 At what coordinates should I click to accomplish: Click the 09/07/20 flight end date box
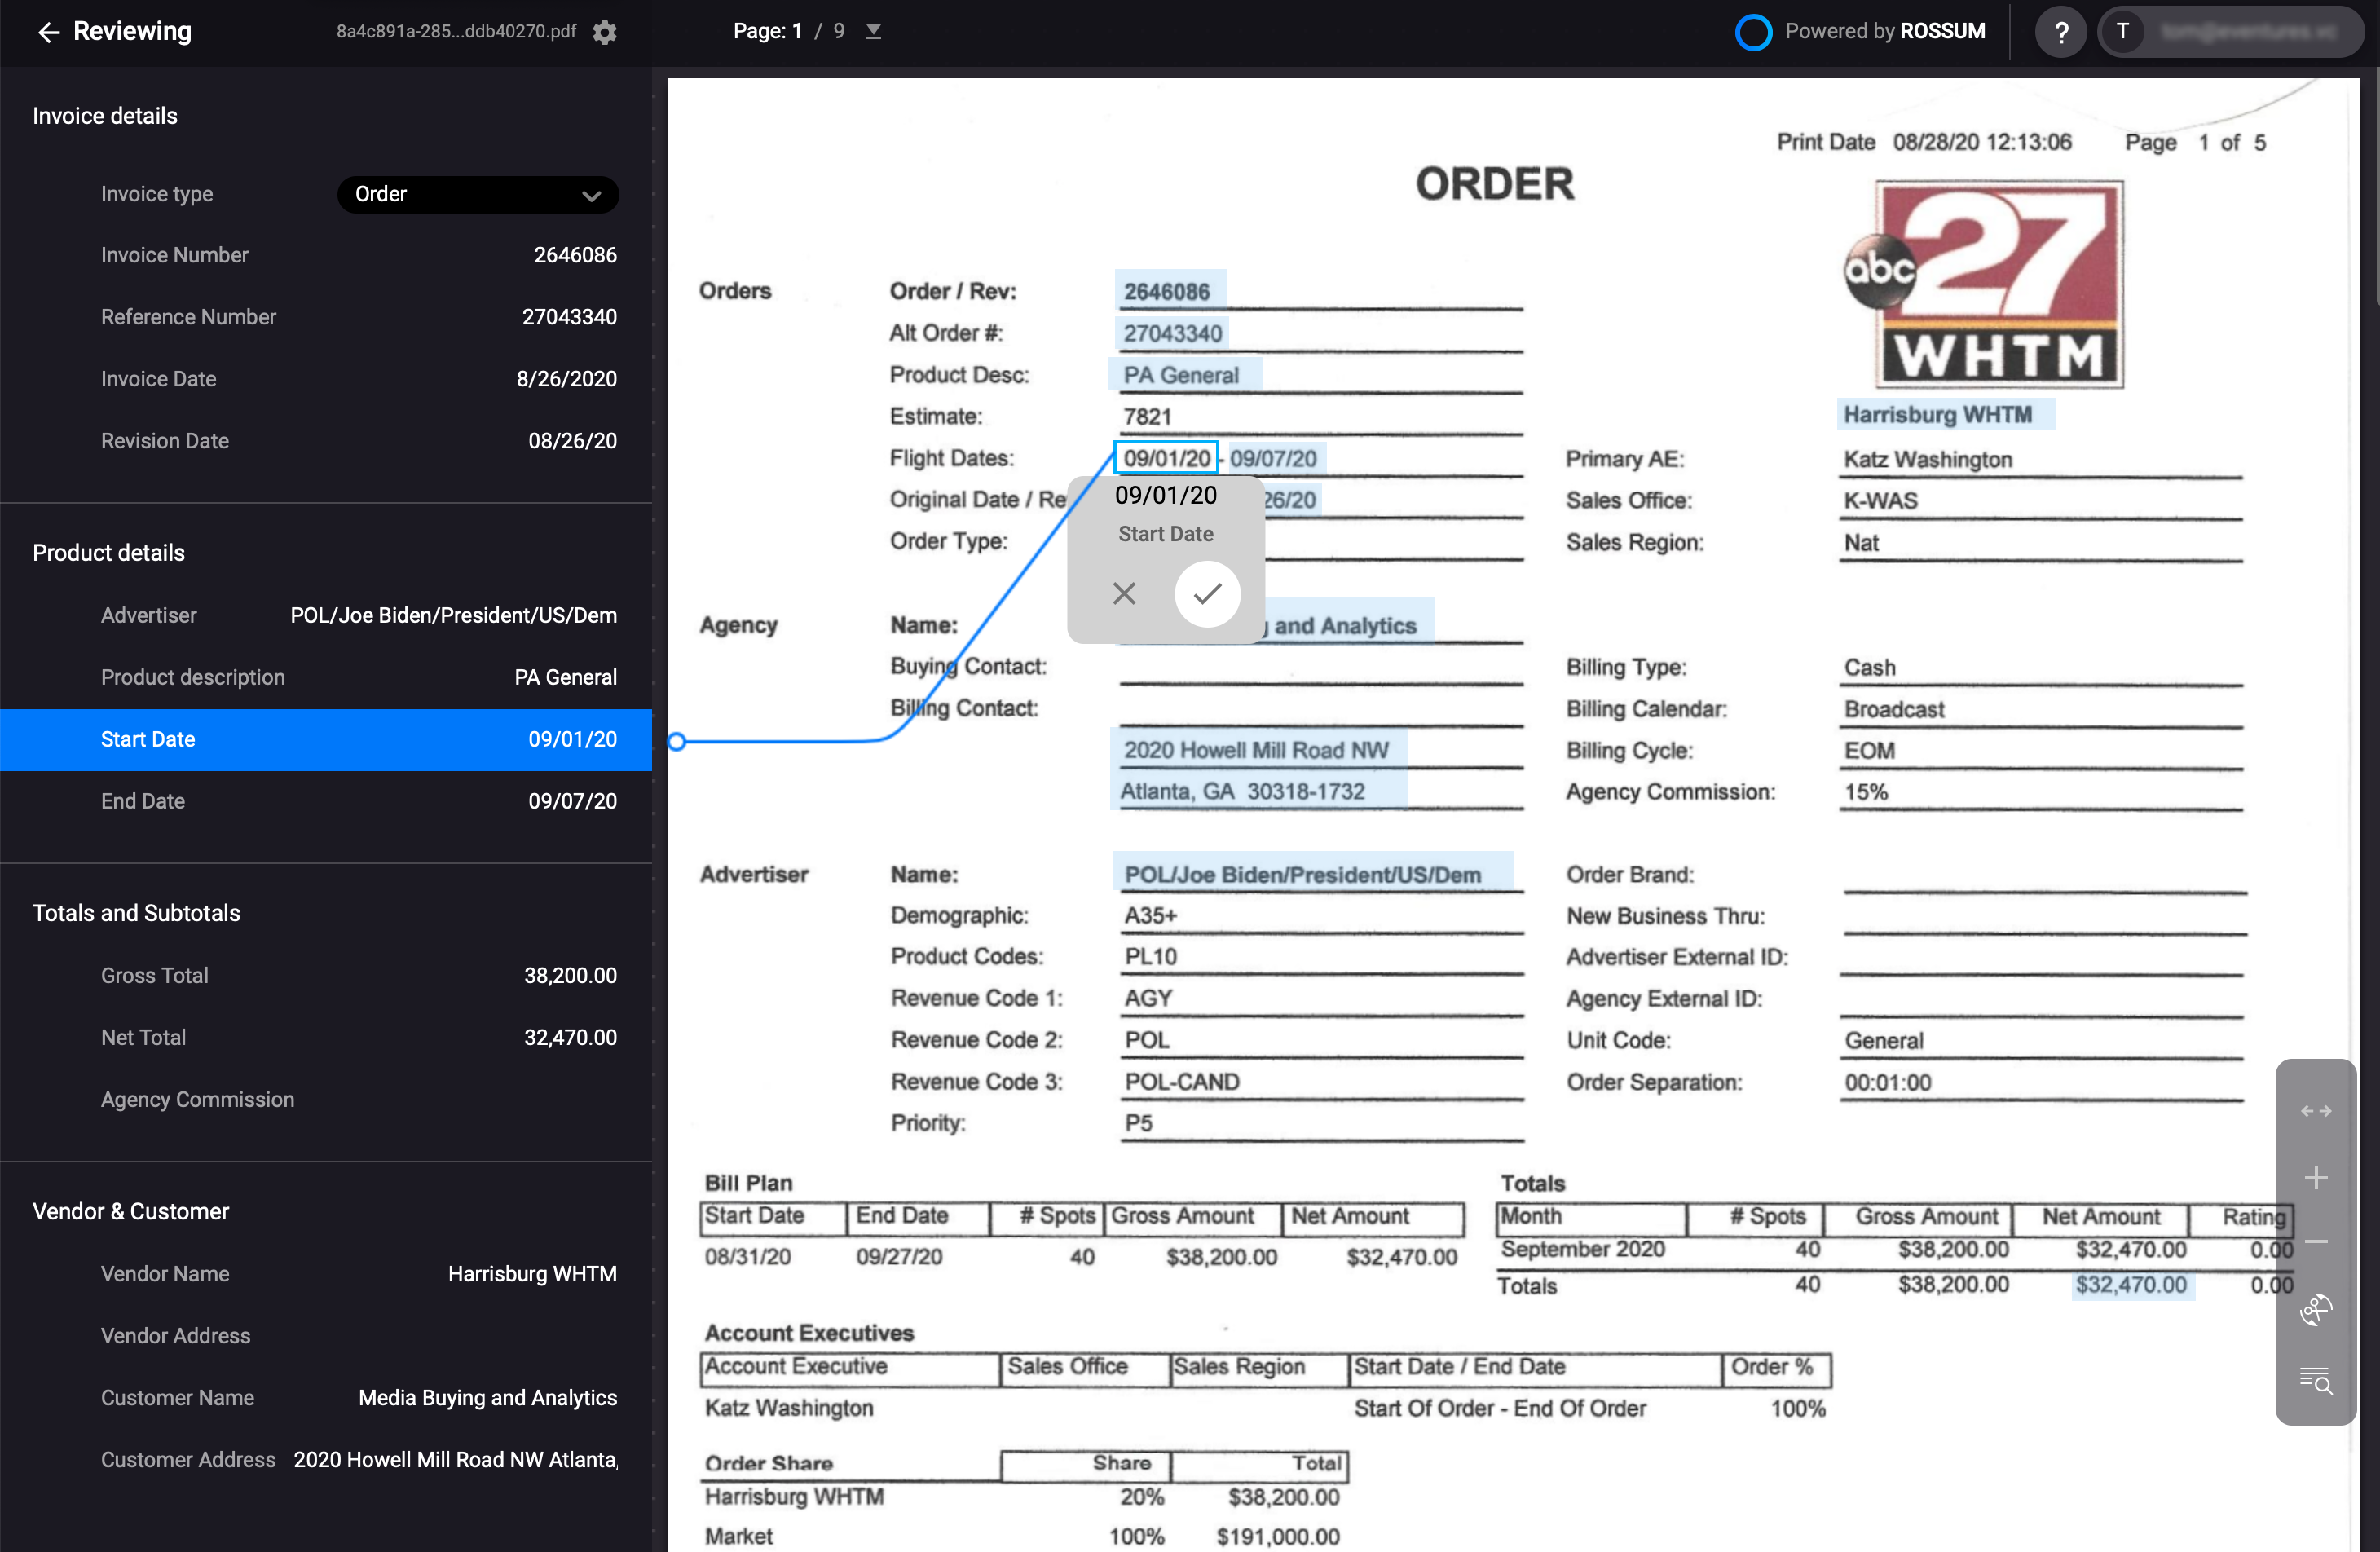pos(1273,459)
